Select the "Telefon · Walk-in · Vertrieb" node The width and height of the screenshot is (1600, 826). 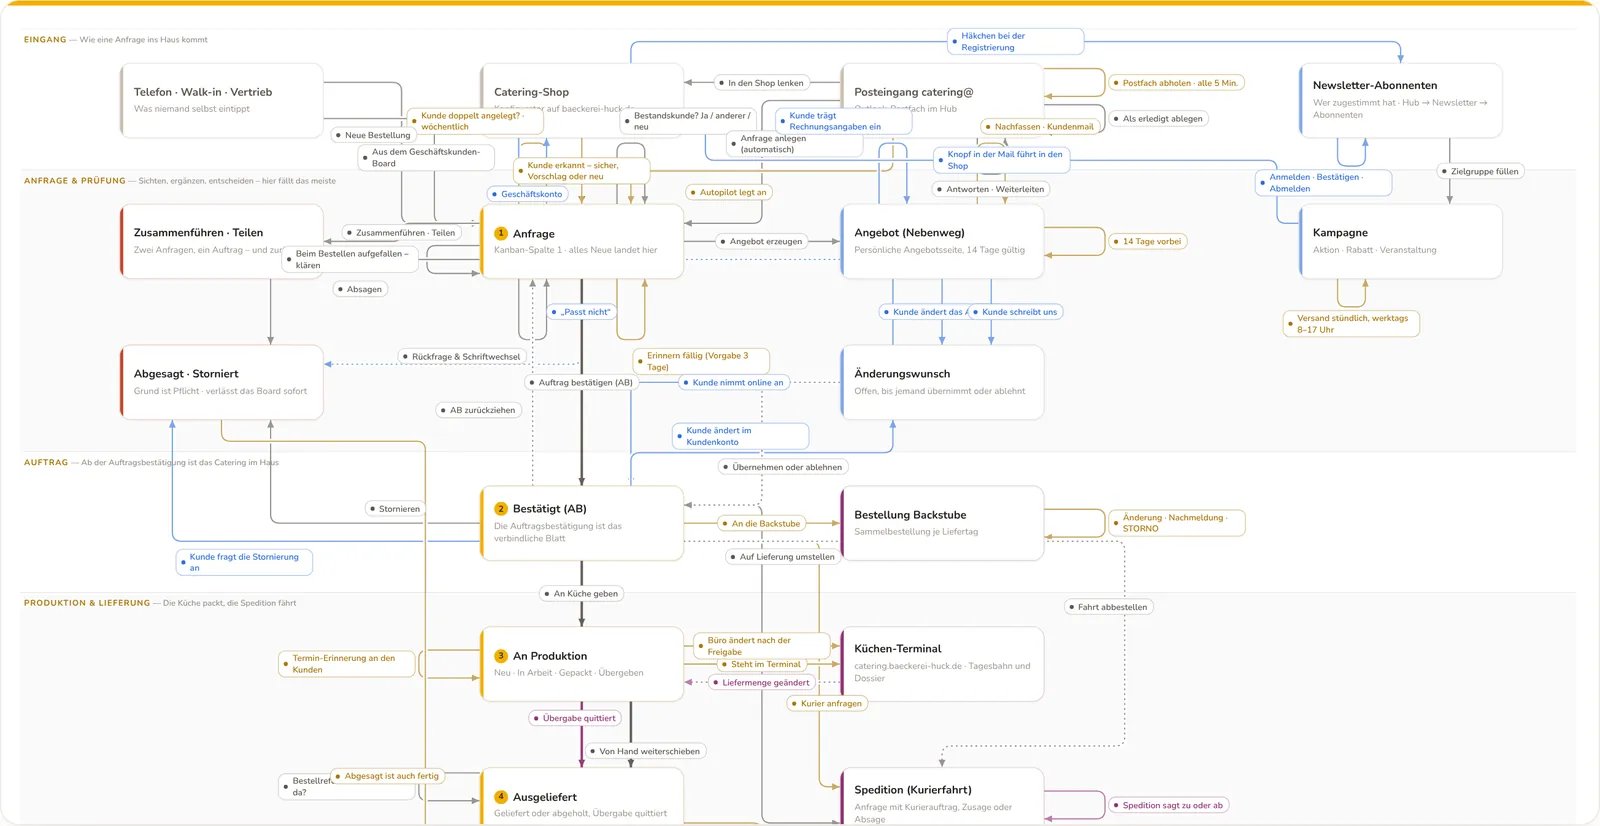pyautogui.click(x=221, y=100)
